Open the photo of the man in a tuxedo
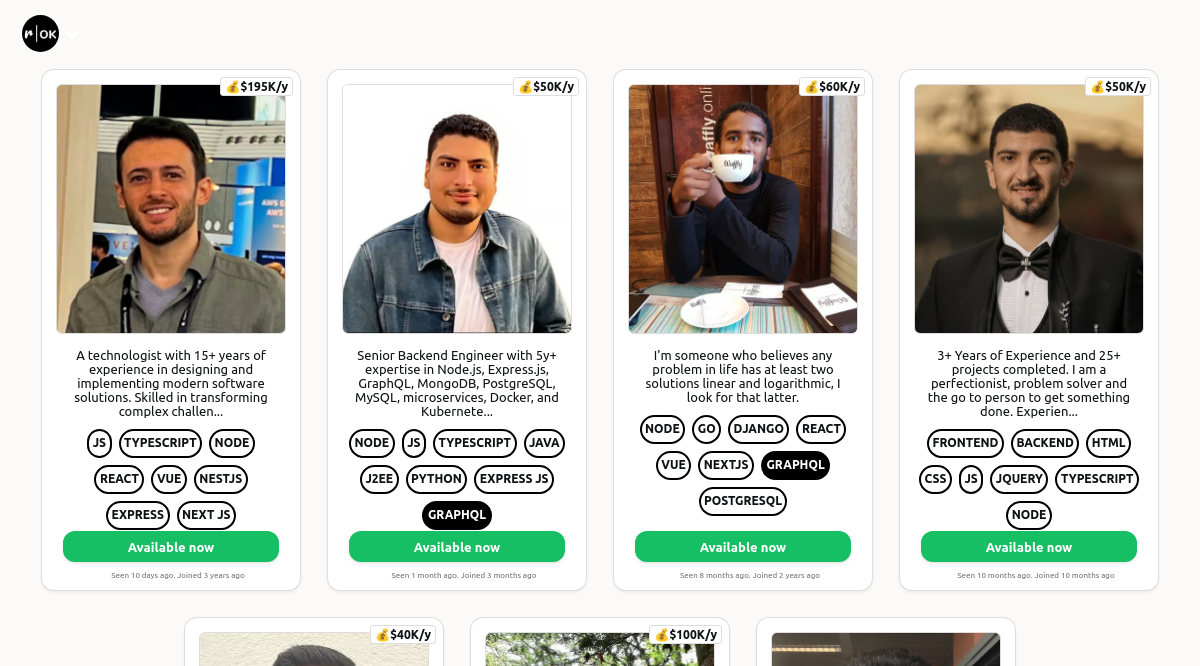This screenshot has width=1200, height=666. click(1029, 209)
